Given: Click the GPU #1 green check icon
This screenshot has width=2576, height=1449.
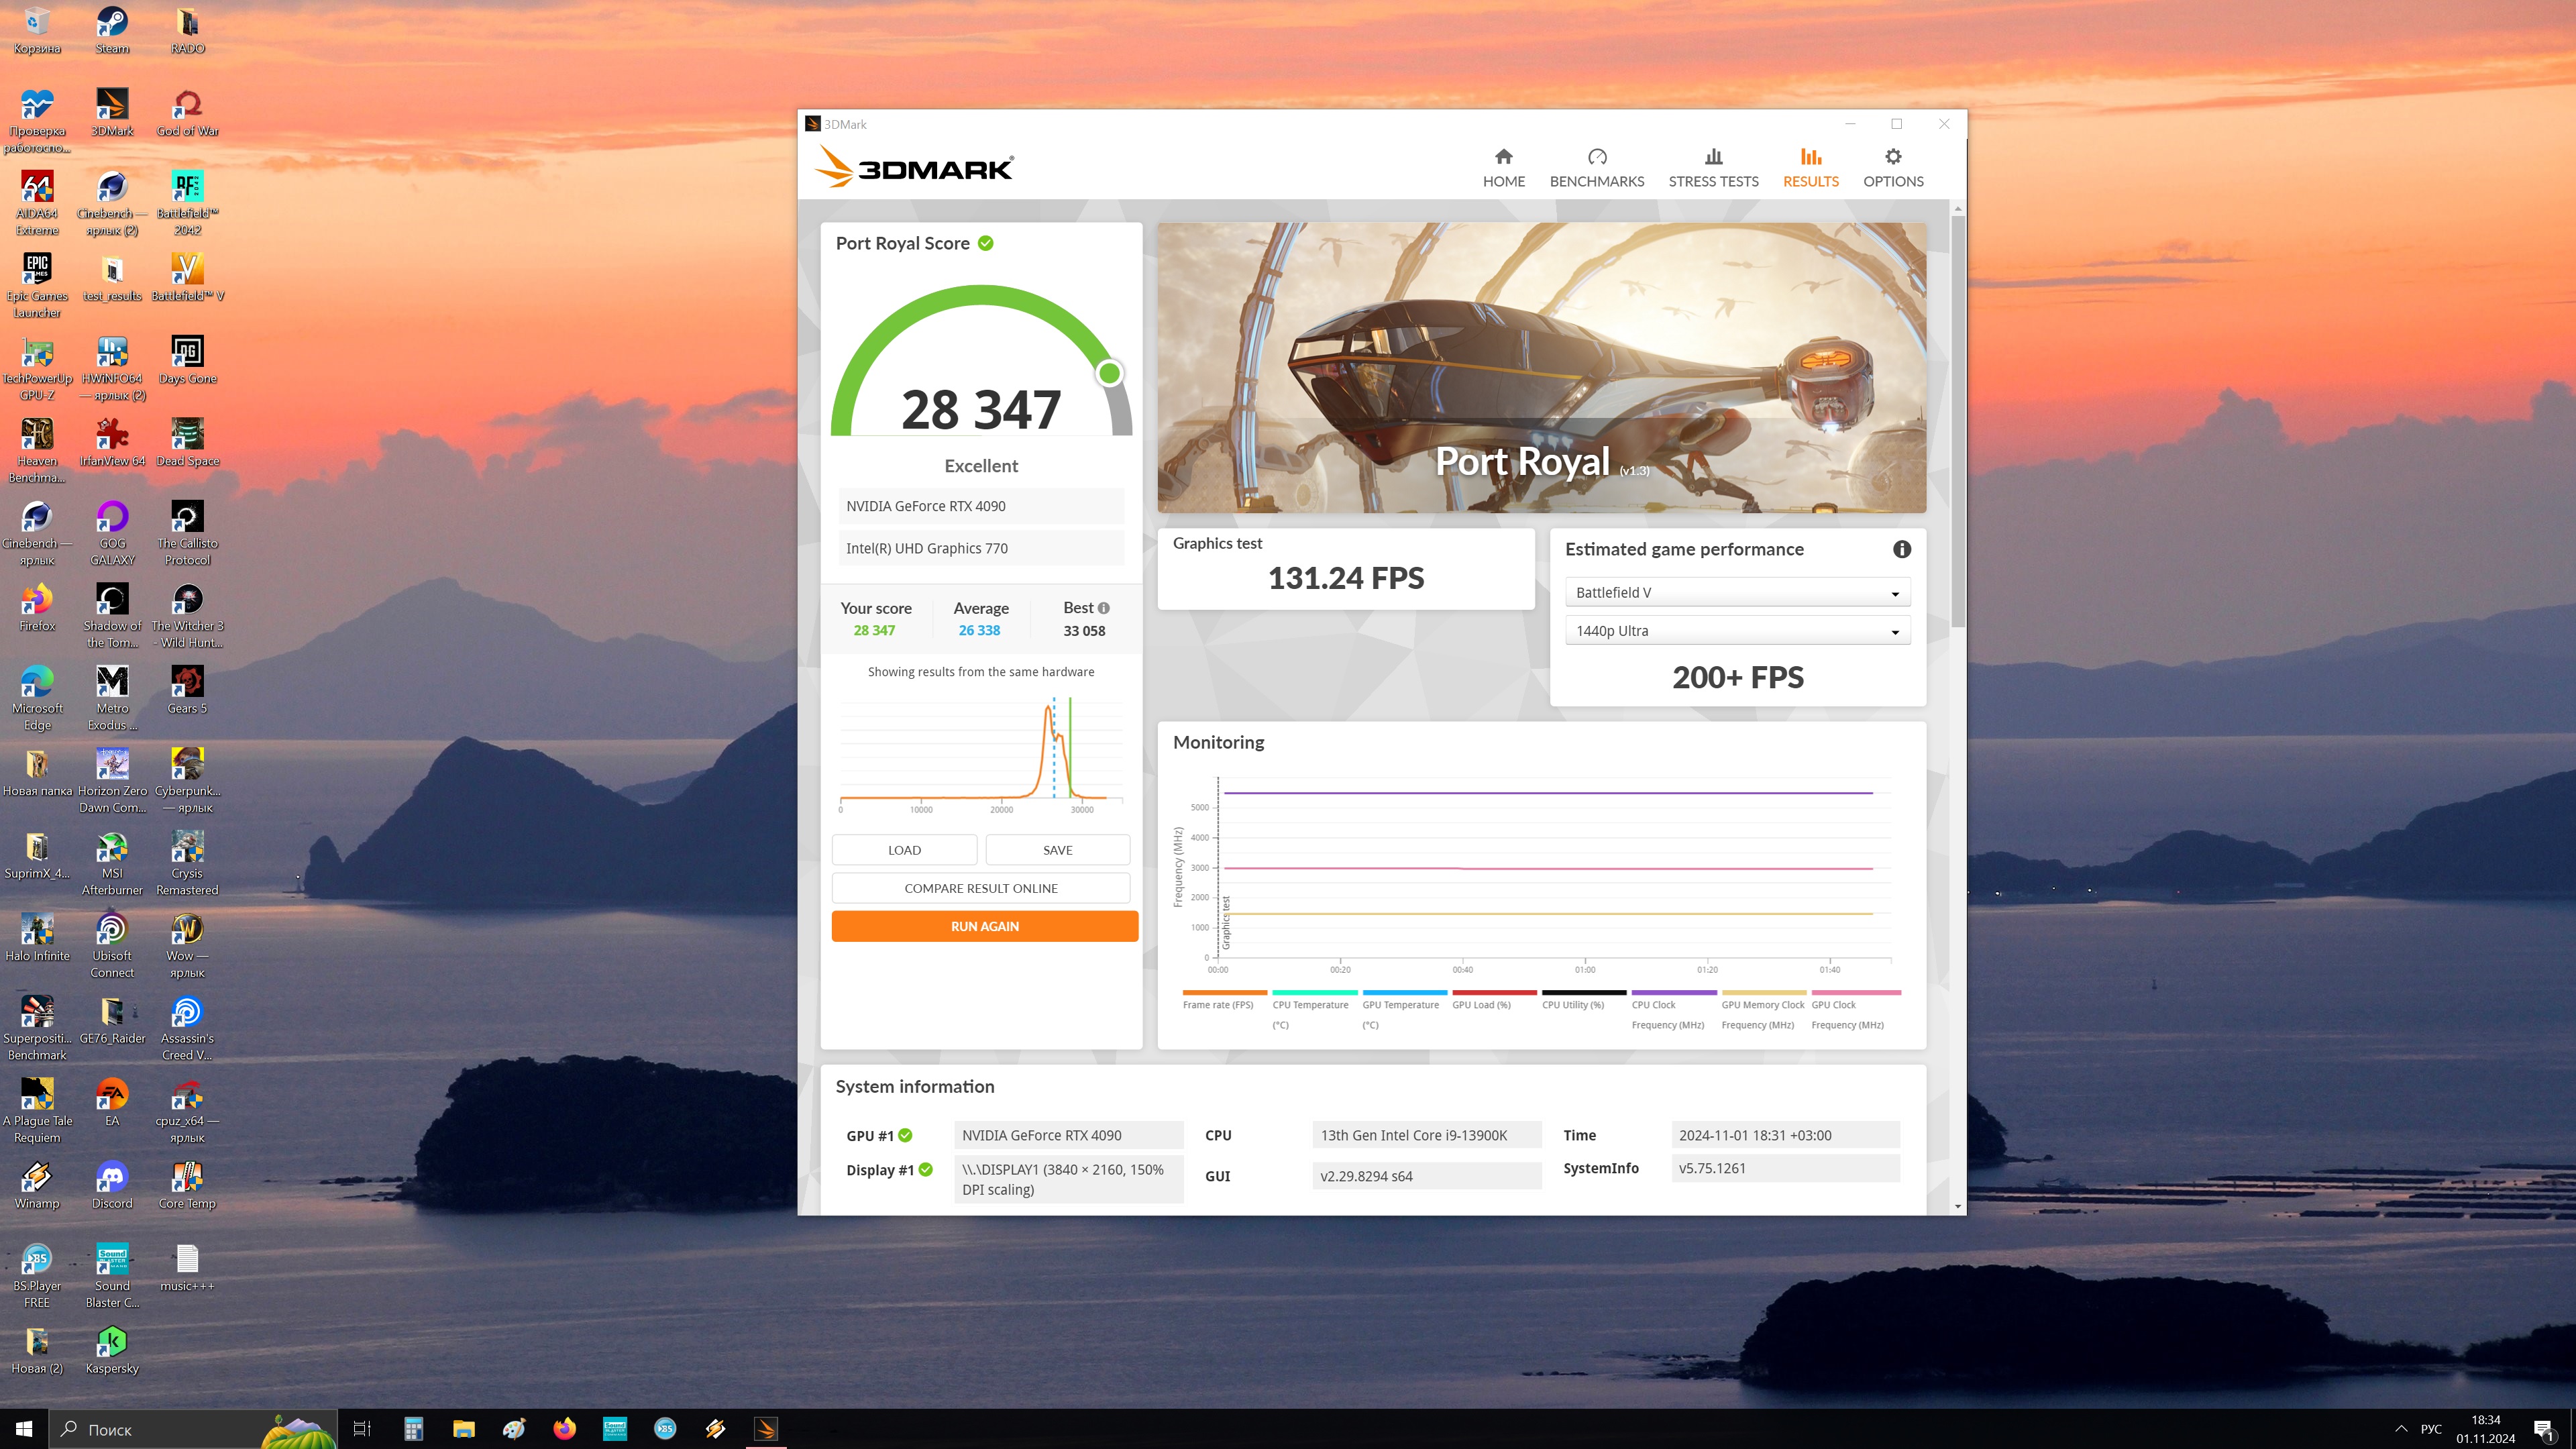Looking at the screenshot, I should 905,1135.
